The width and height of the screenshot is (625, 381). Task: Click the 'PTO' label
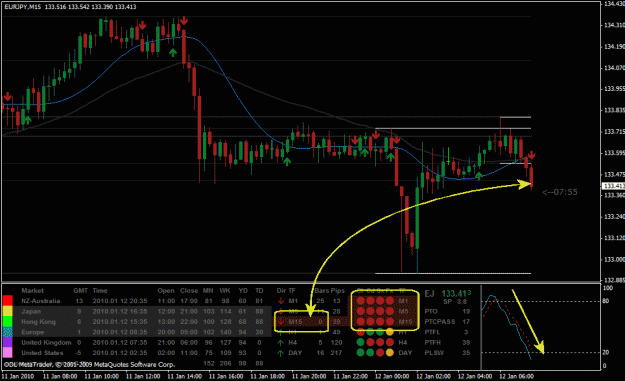click(431, 311)
